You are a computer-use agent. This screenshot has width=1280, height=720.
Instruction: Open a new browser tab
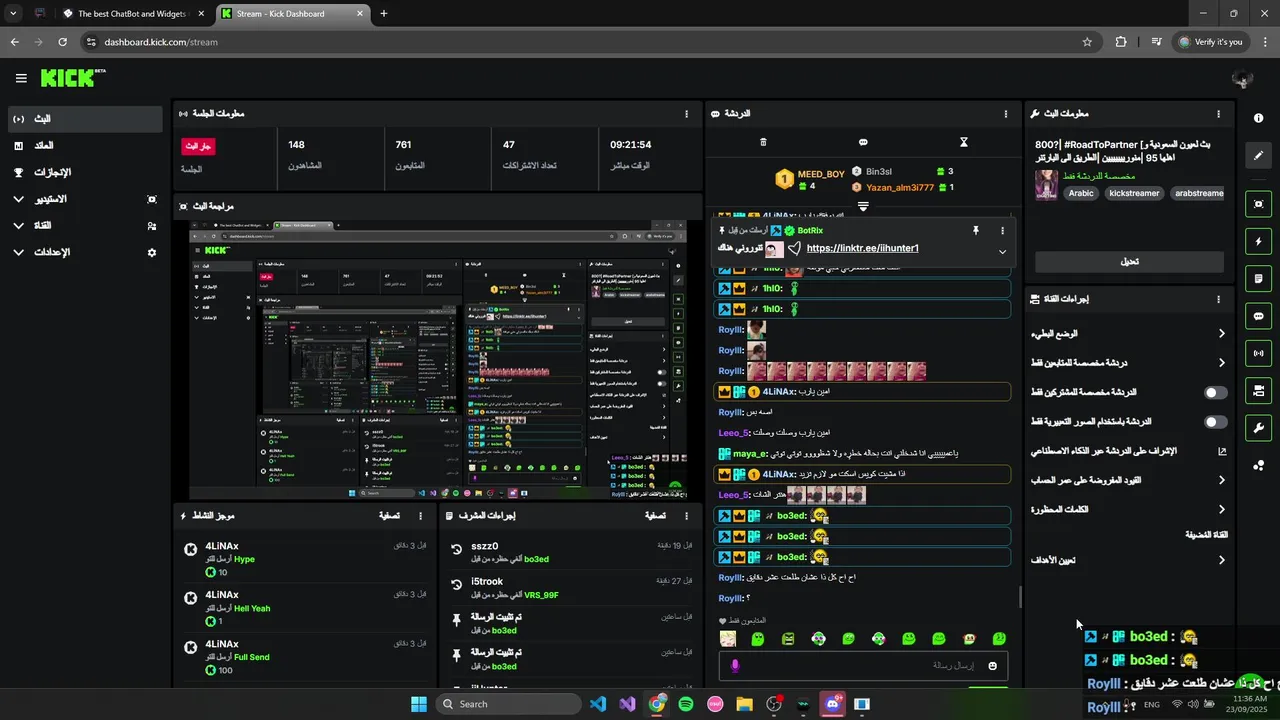[384, 13]
